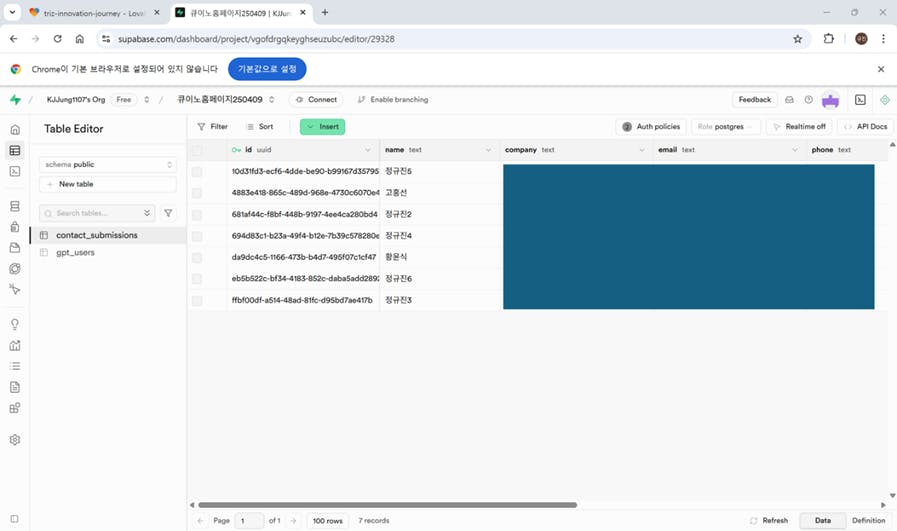897x531 pixels.
Task: Toggle Realtime off button
Action: pos(799,126)
